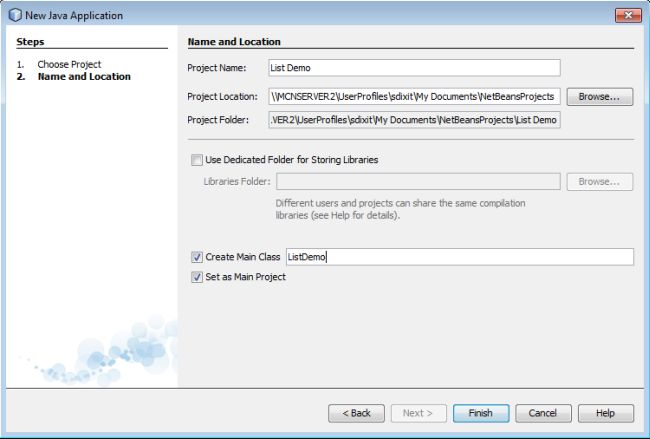The image size is (650, 439).
Task: Click the disabled Libraries Folder field
Action: [x=418, y=182]
